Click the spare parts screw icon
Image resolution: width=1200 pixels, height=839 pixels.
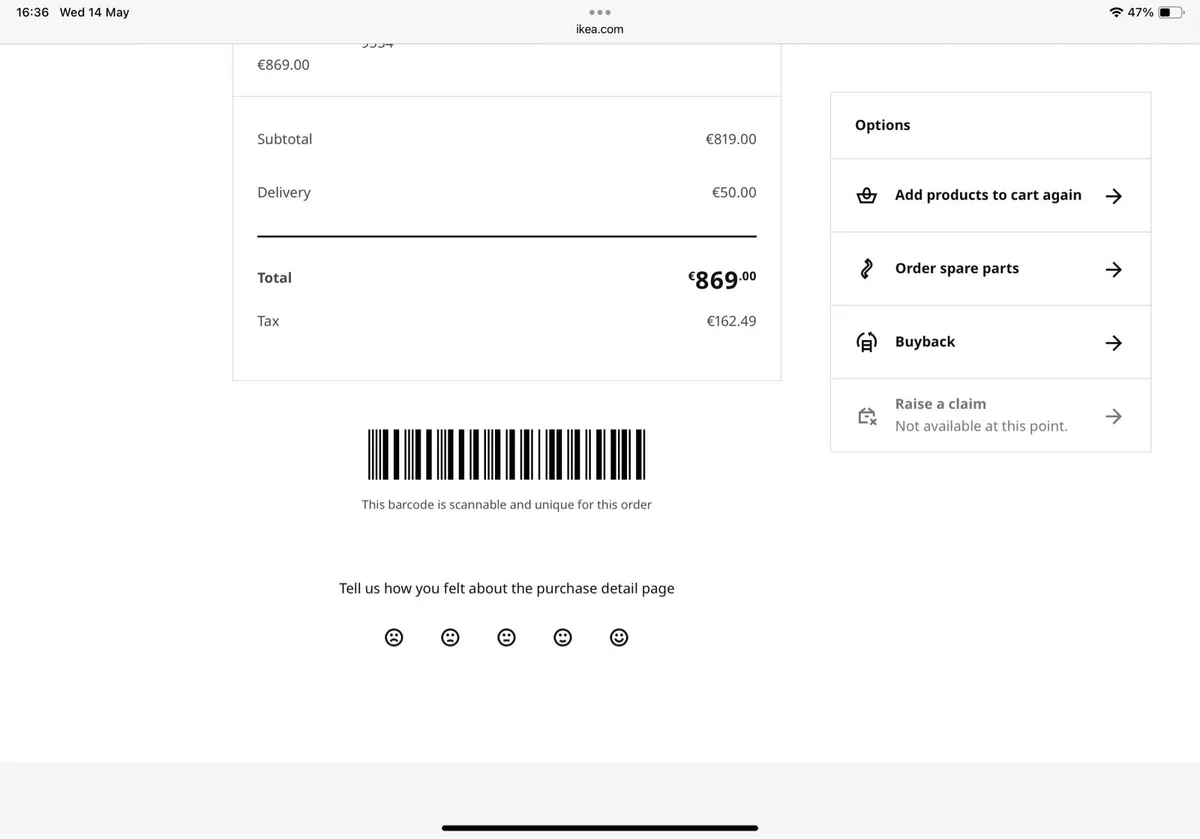click(867, 269)
